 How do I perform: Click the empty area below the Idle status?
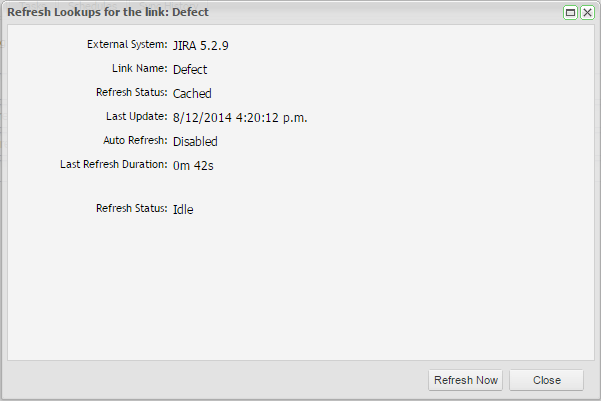[300, 290]
